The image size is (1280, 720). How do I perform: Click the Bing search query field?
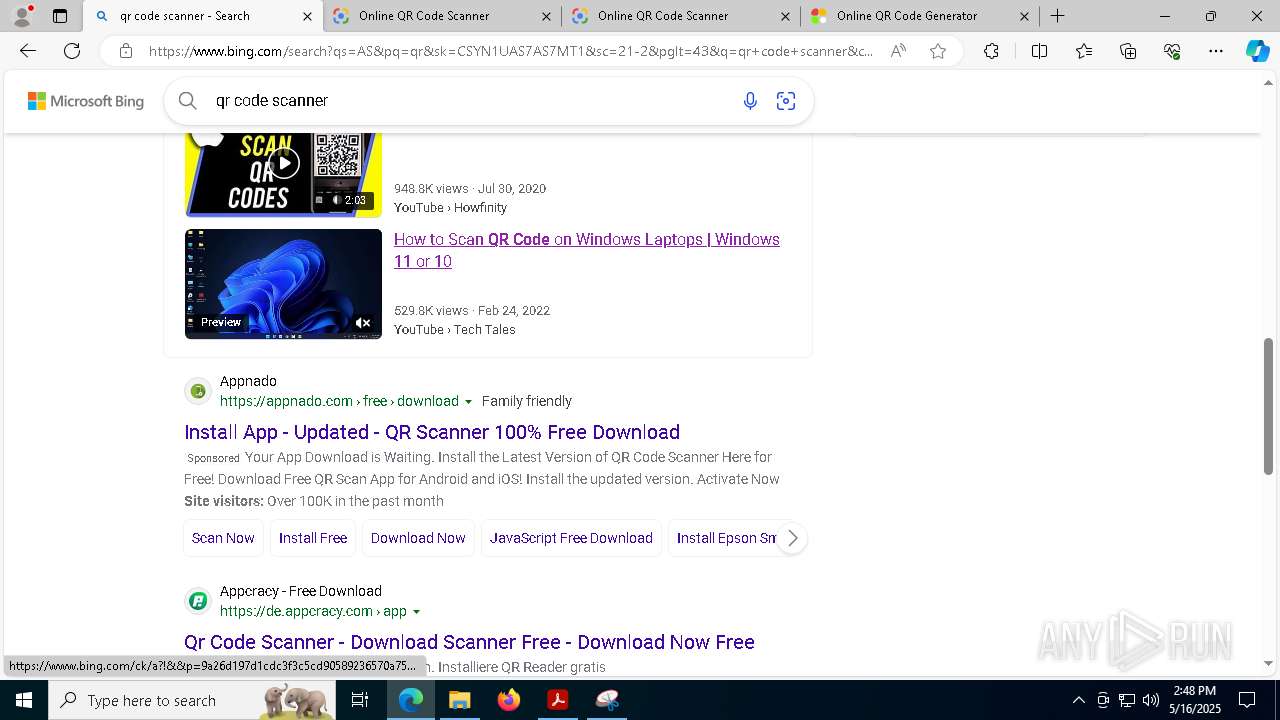pos(470,101)
